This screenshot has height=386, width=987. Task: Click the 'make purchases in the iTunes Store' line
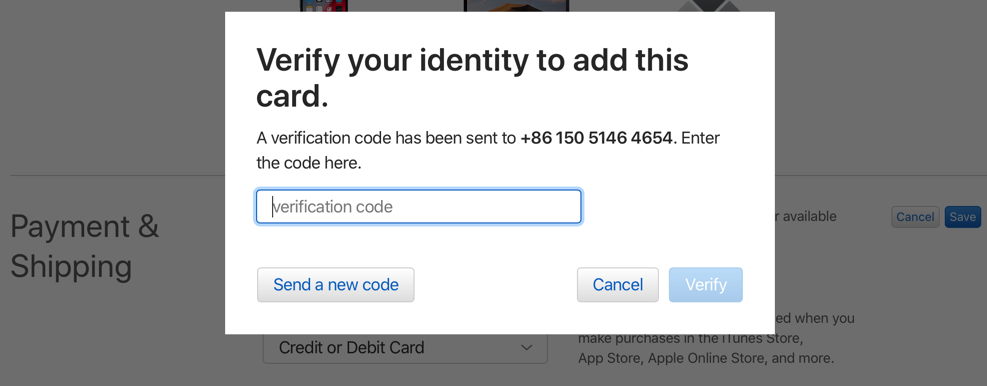[691, 339]
